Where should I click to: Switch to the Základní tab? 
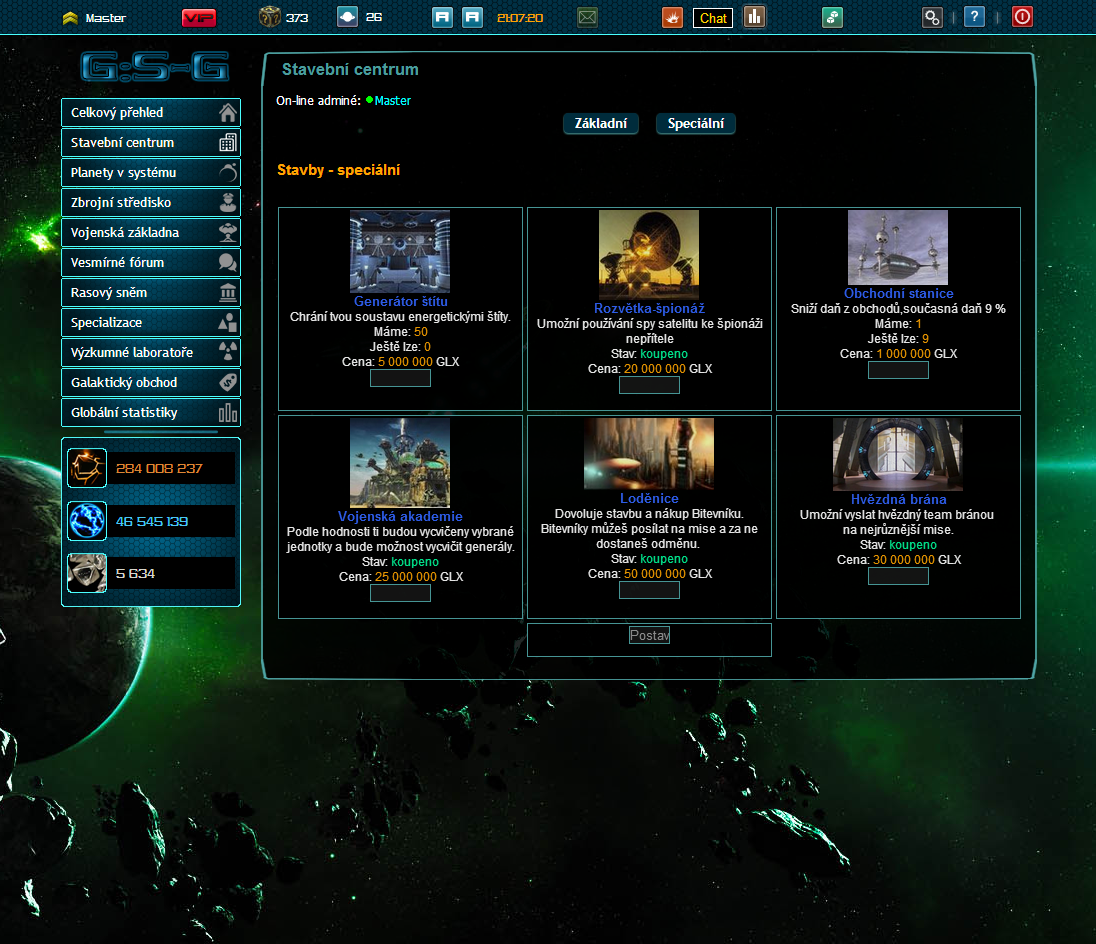click(600, 124)
